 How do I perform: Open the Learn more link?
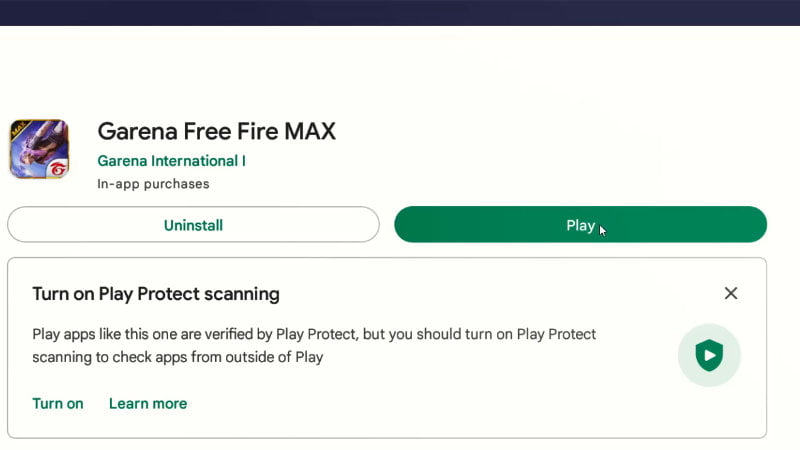148,404
